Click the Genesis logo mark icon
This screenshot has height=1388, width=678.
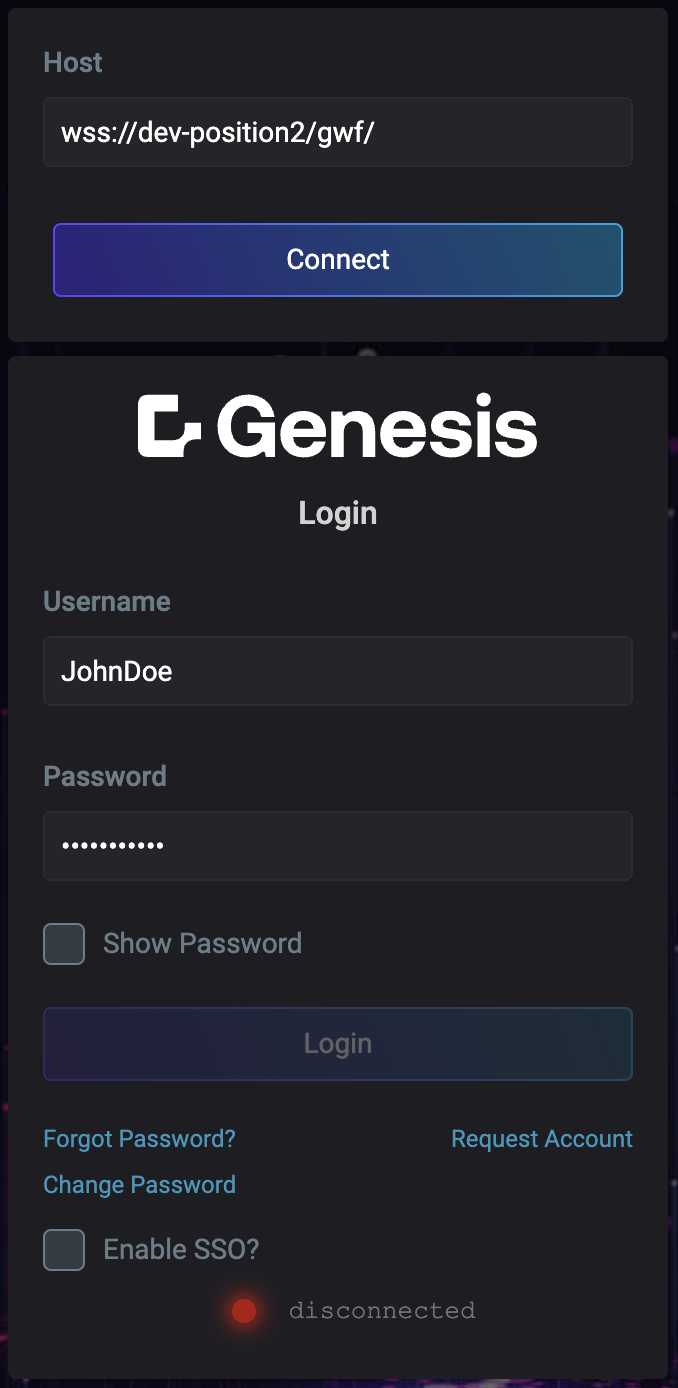coord(170,427)
